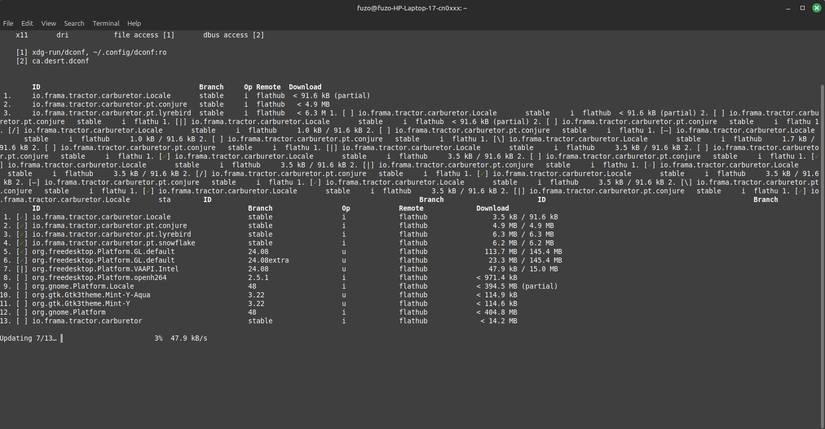Click the '[2] ca.desrt.dconf' line
The image size is (825, 429).
(53, 61)
